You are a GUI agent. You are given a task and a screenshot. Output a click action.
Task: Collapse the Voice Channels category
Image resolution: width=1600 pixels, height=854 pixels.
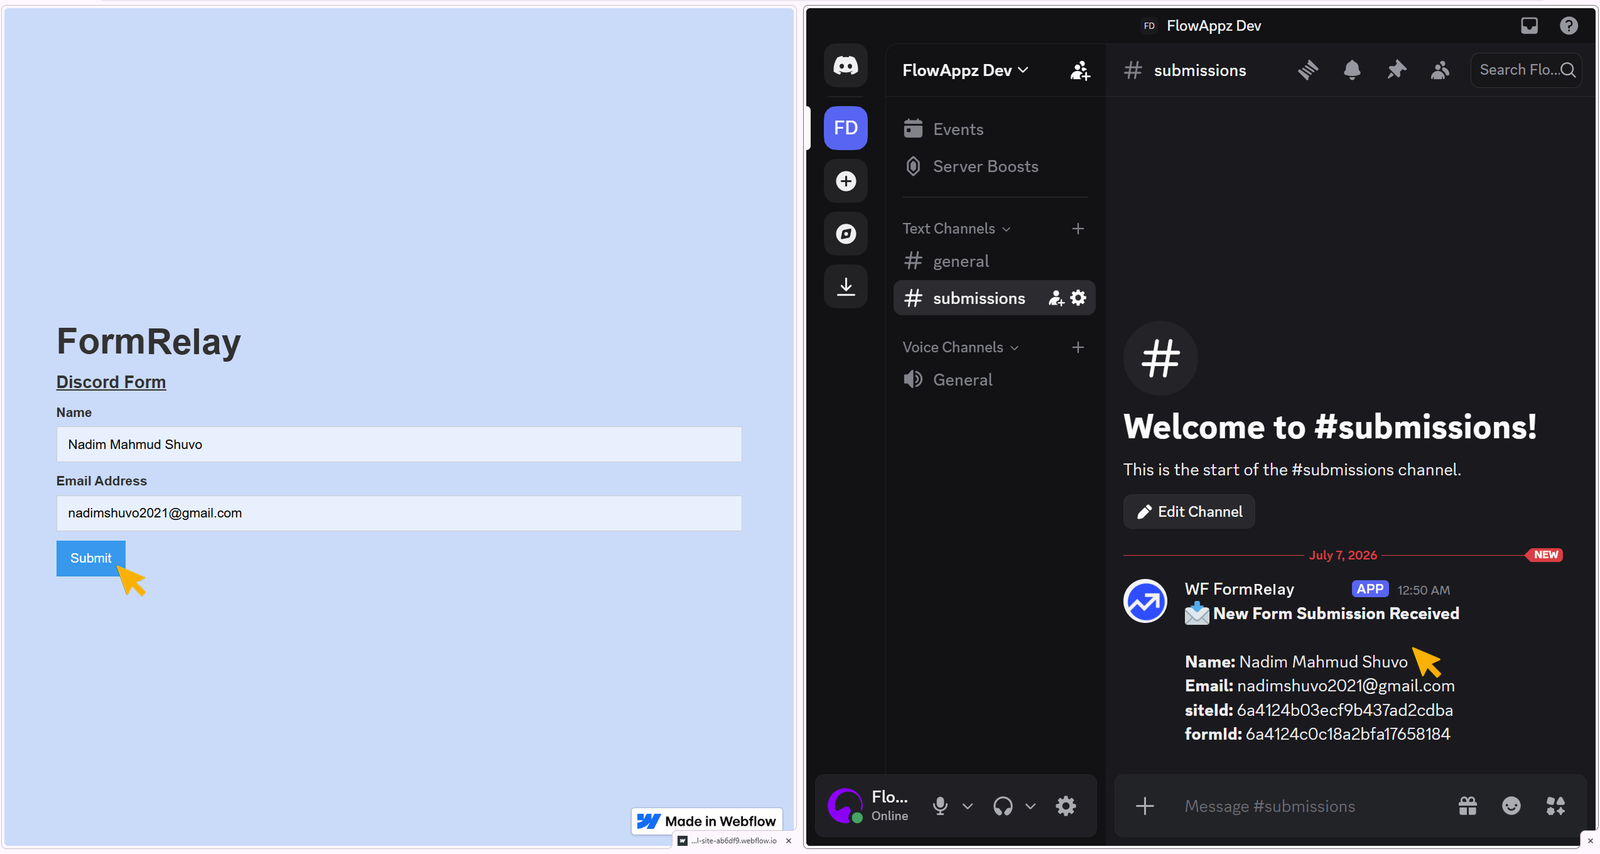[960, 347]
